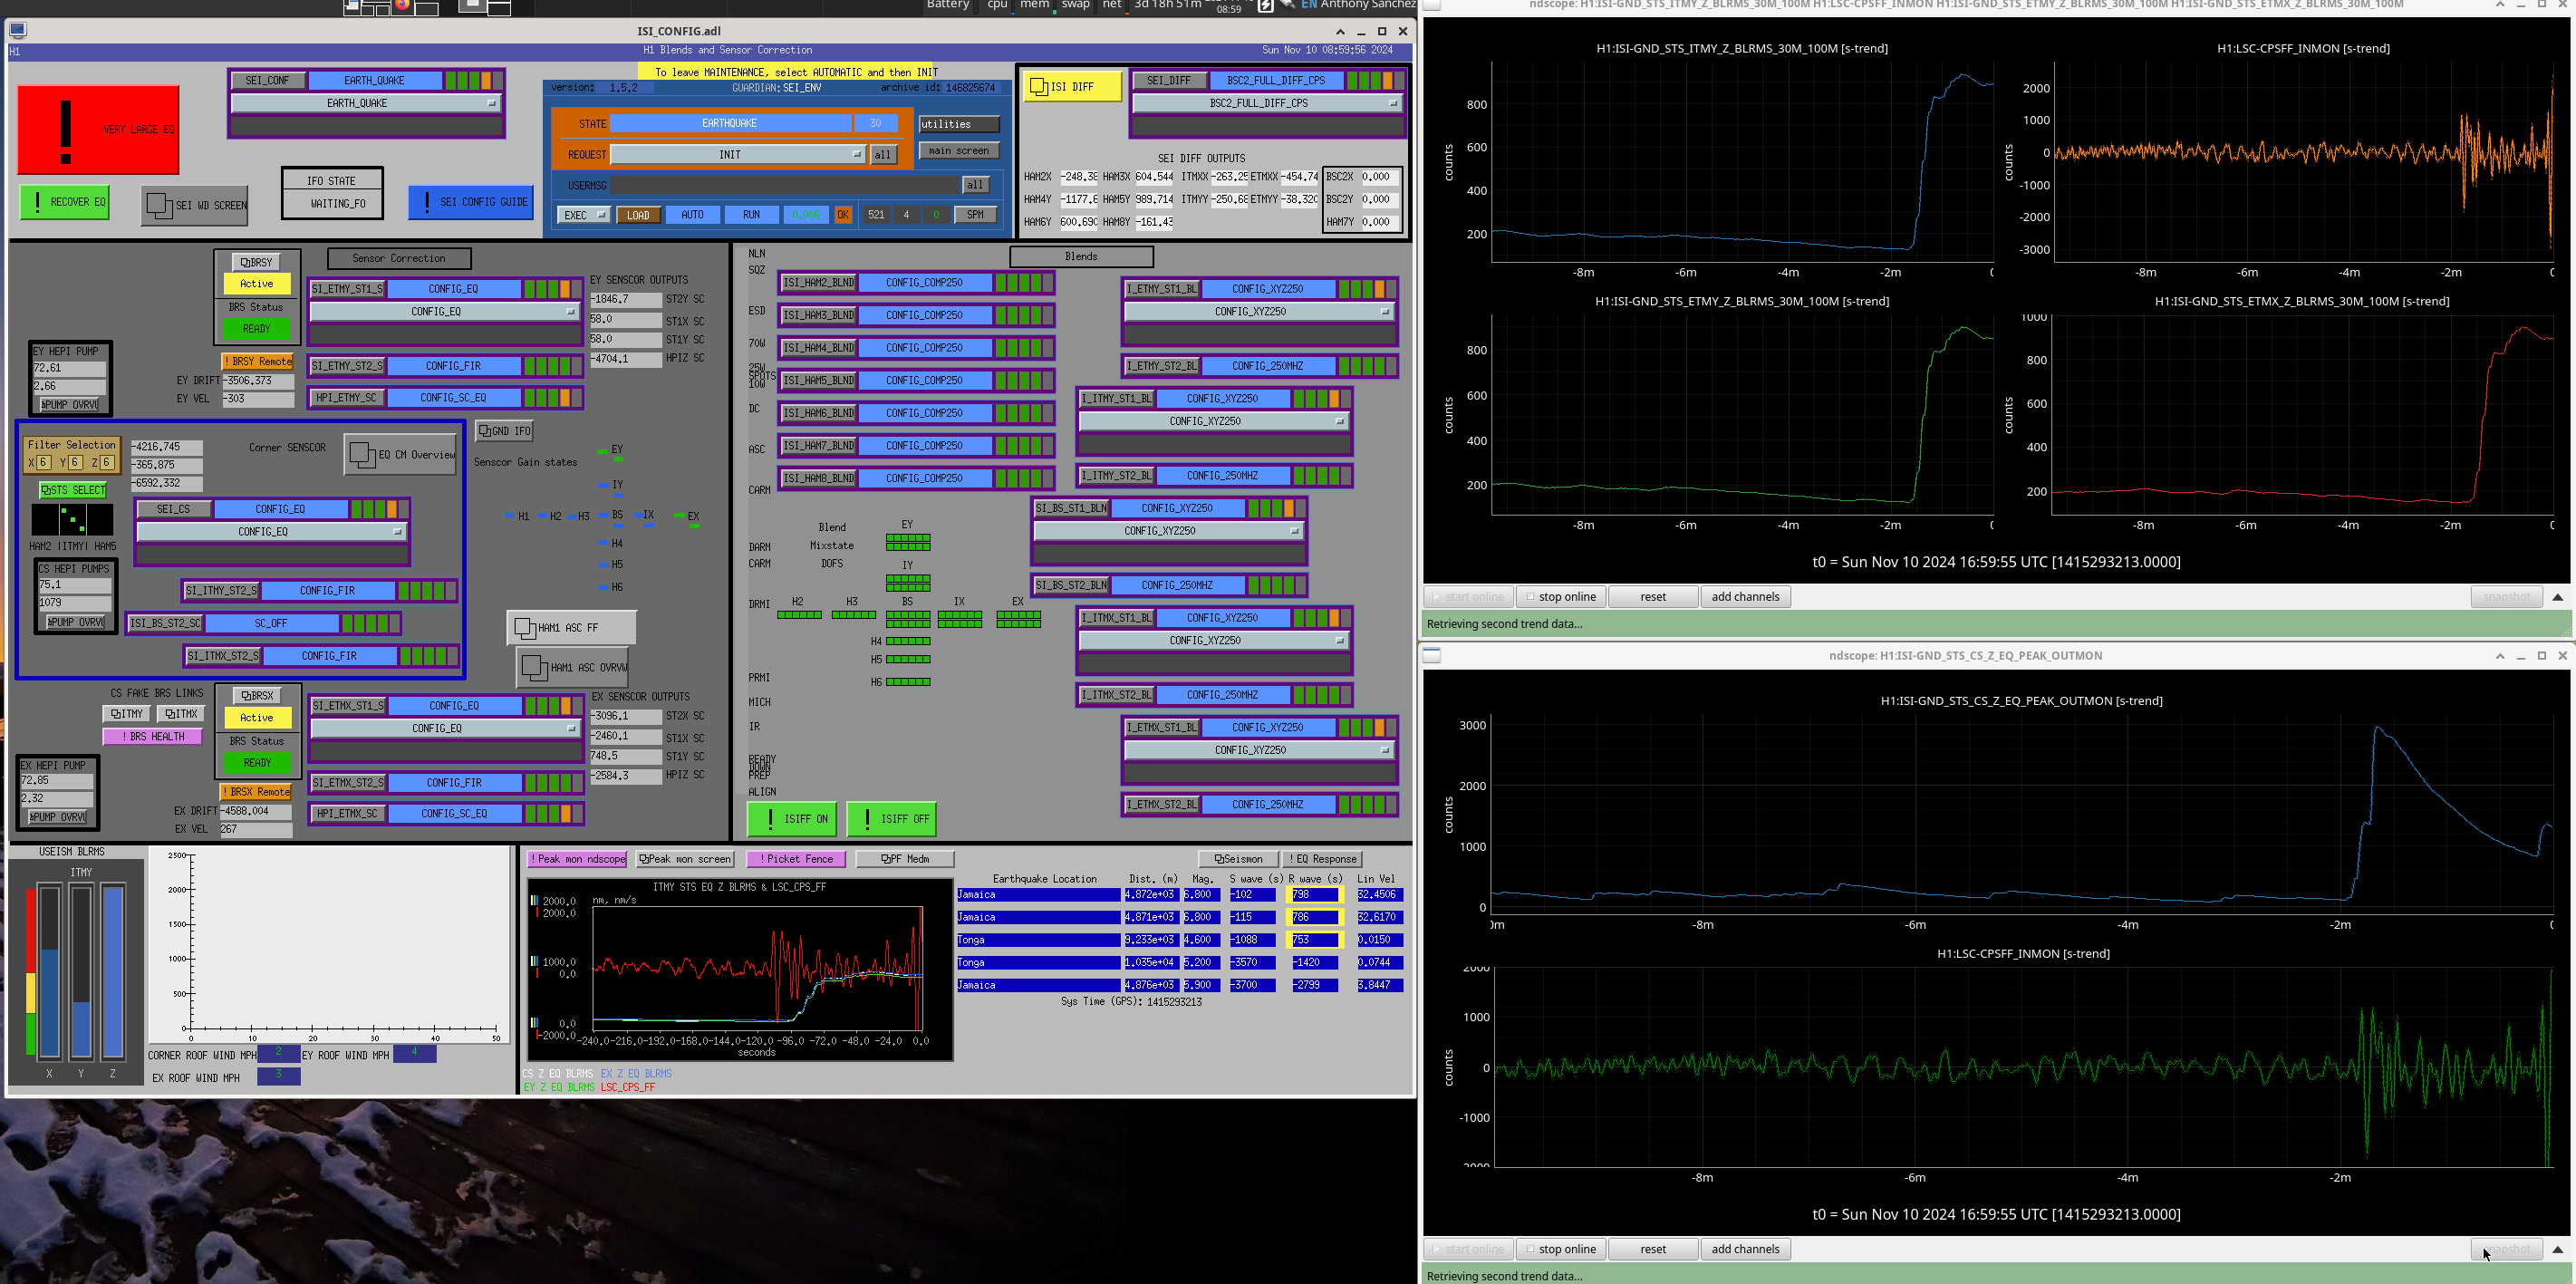The image size is (2576, 1284).
Task: Click the LOAD guardian button
Action: pyautogui.click(x=638, y=215)
